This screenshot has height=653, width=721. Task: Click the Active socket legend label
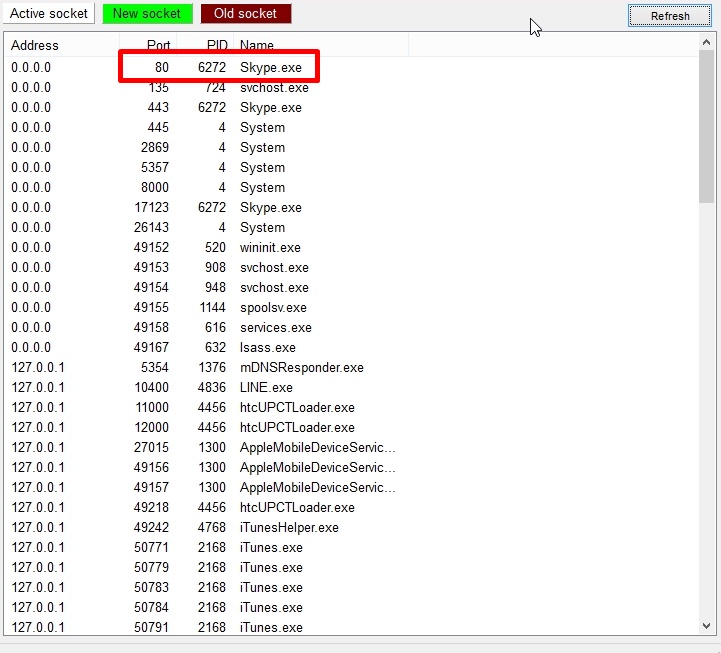coord(49,13)
